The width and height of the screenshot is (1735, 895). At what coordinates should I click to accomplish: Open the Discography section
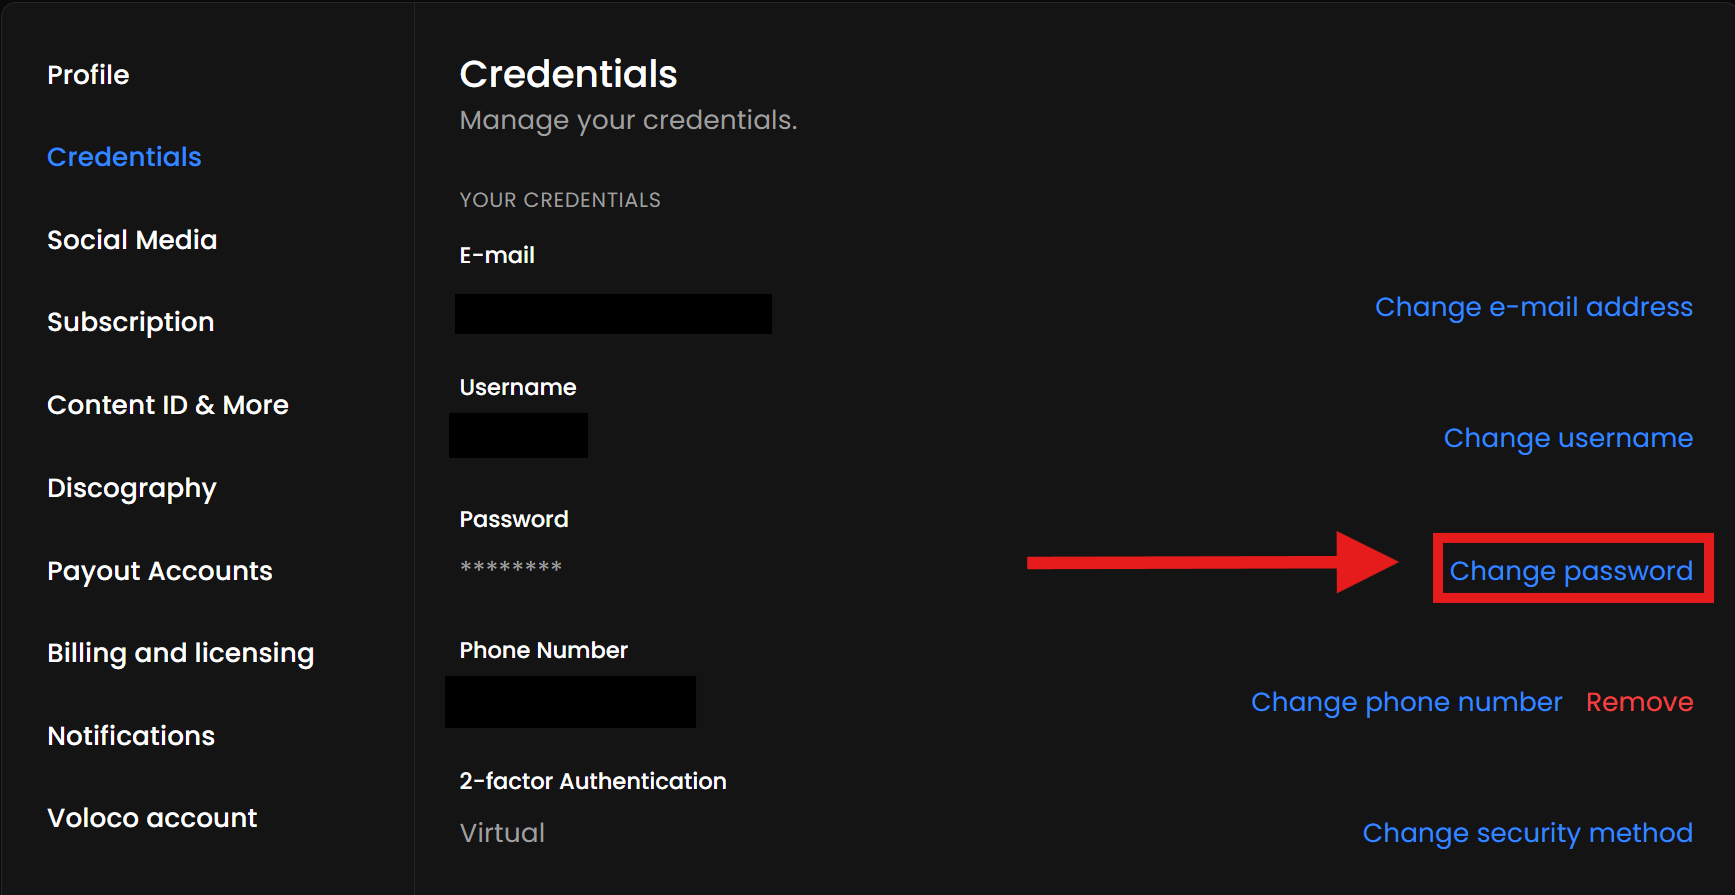point(132,488)
